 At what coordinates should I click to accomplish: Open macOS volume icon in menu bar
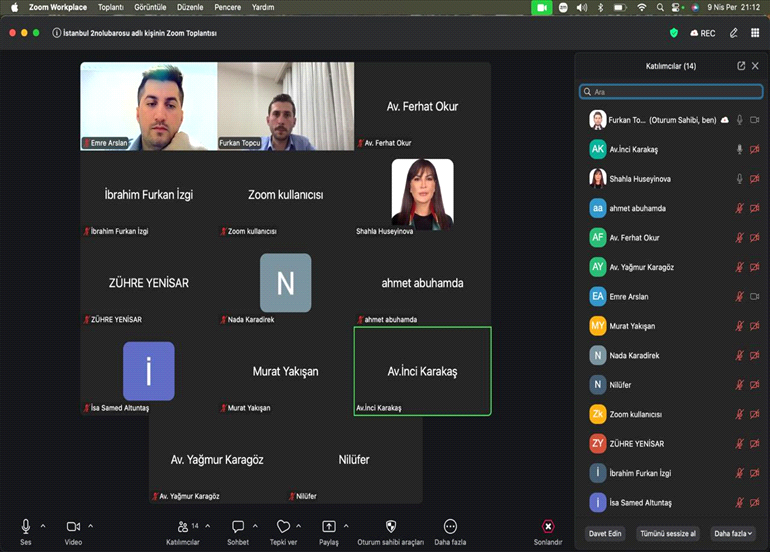(x=582, y=7)
